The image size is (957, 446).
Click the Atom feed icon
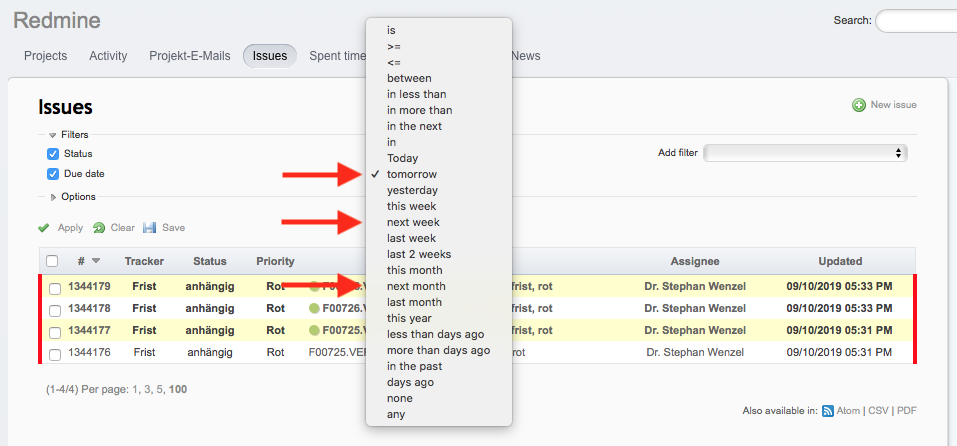[x=828, y=410]
